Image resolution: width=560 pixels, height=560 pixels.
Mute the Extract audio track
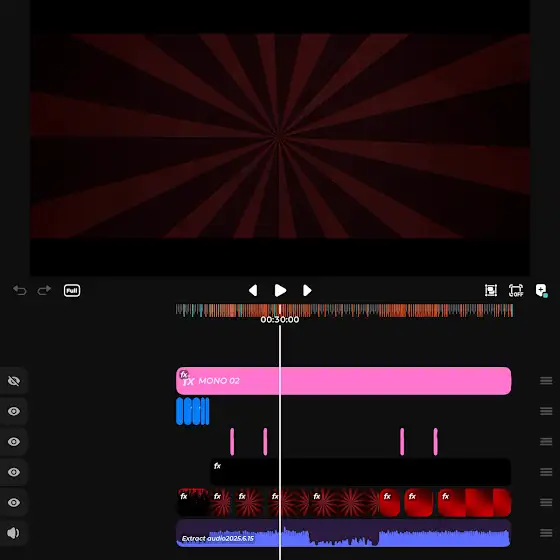(14, 533)
